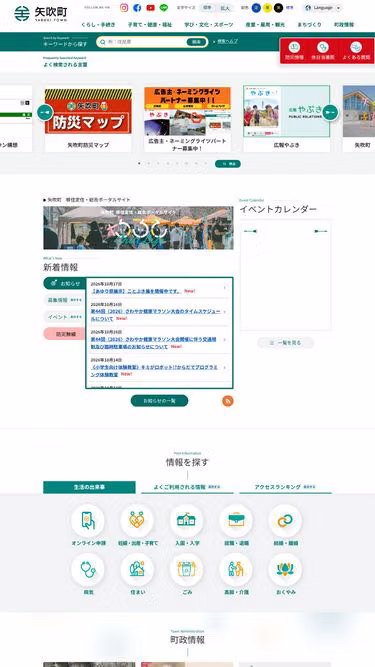Open the YouTube social icon
This screenshot has width=375, height=667.
click(151, 8)
